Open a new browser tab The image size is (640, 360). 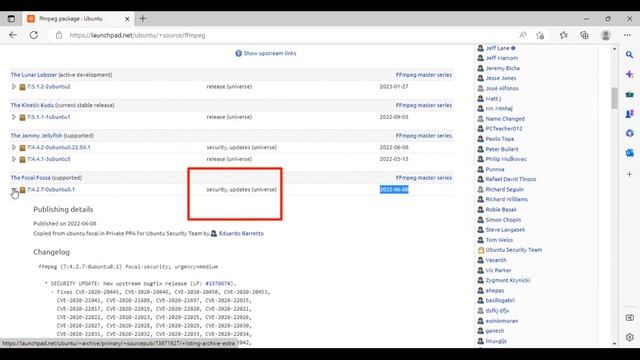coord(143,18)
